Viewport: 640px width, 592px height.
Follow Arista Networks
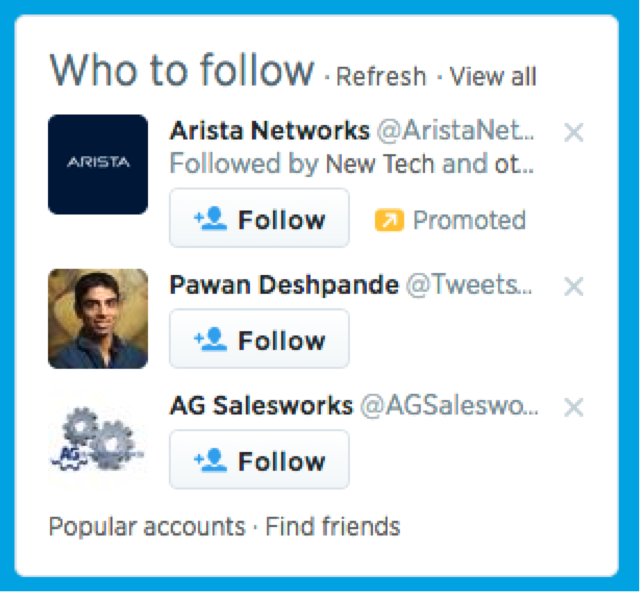pos(259,218)
